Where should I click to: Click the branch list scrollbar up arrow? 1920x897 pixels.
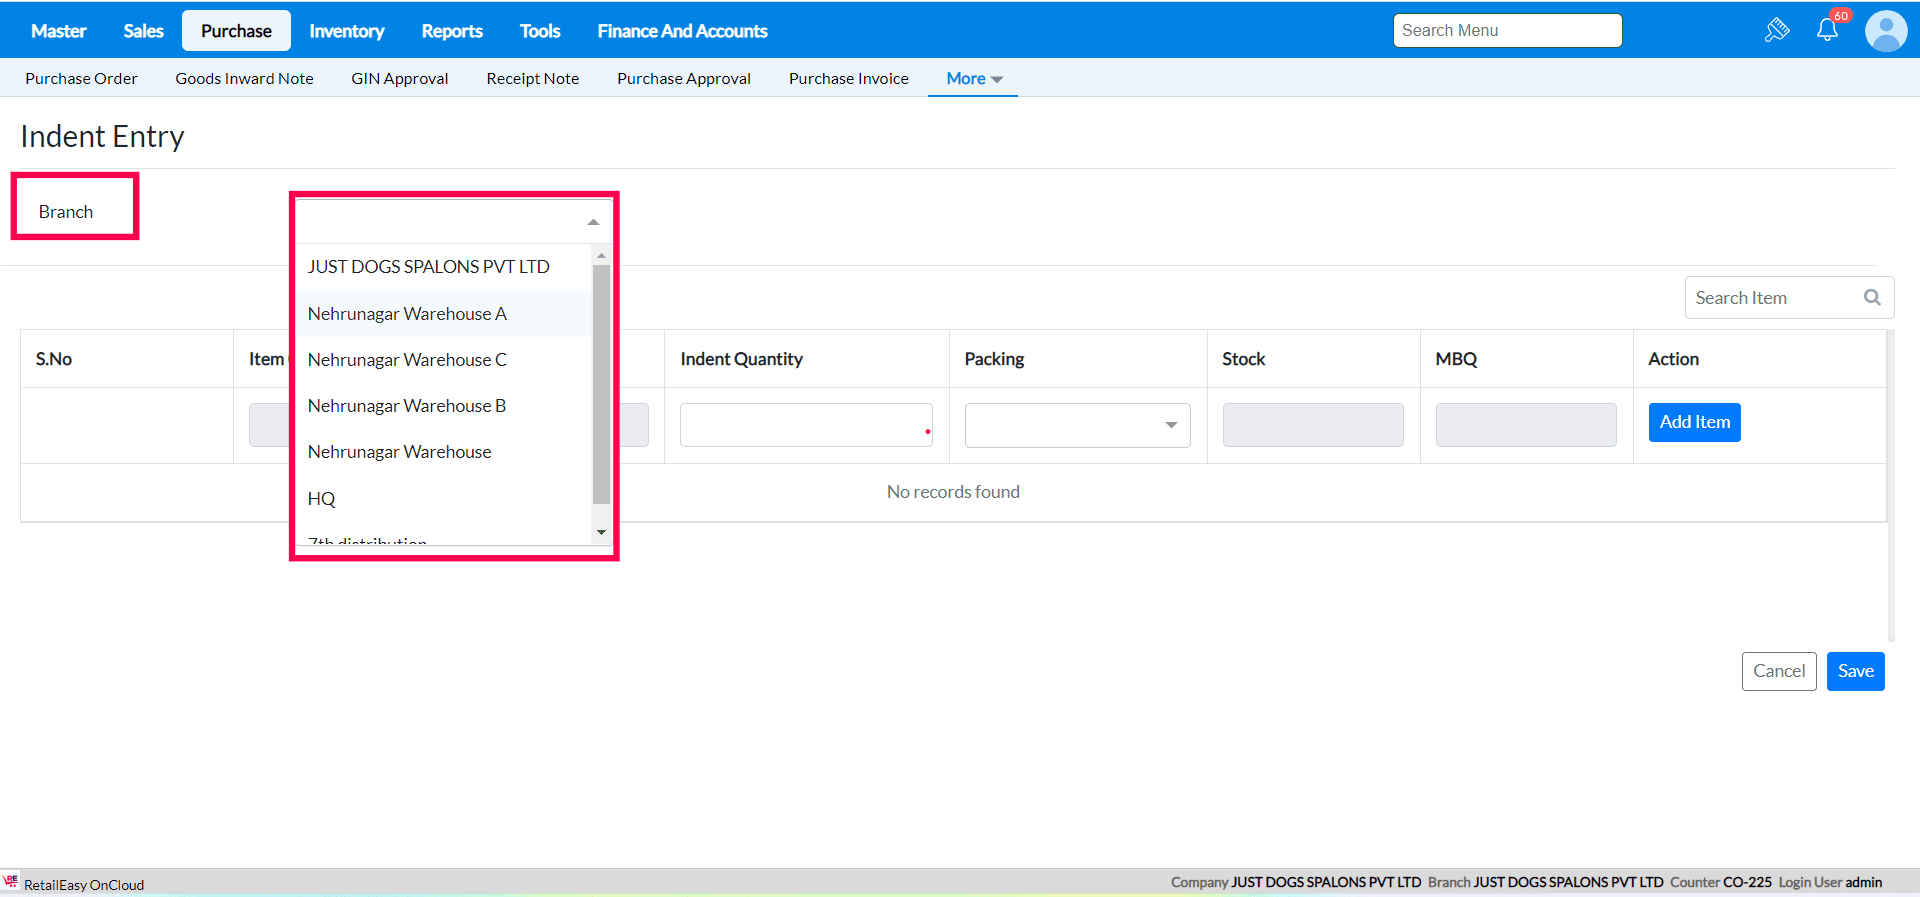[601, 256]
